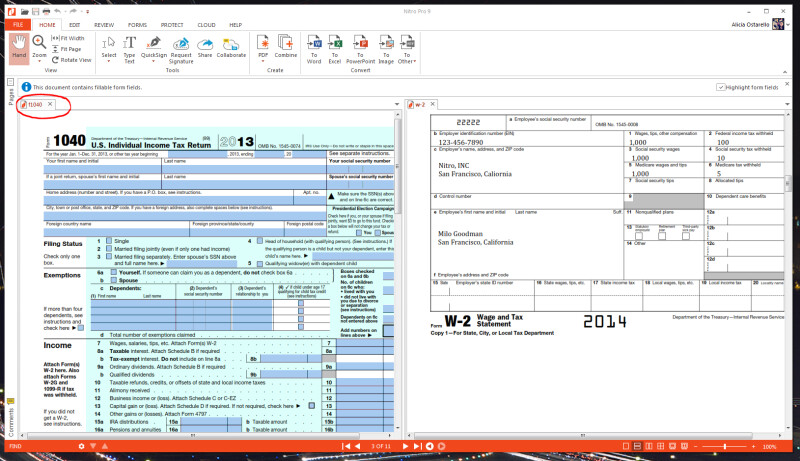Open the To Other convert options
The image size is (800, 461).
(x=407, y=49)
